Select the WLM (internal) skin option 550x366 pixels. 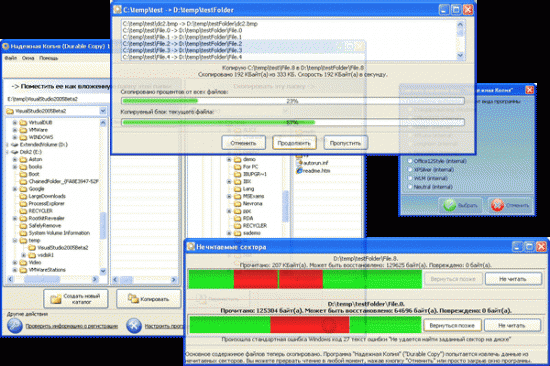(427, 178)
